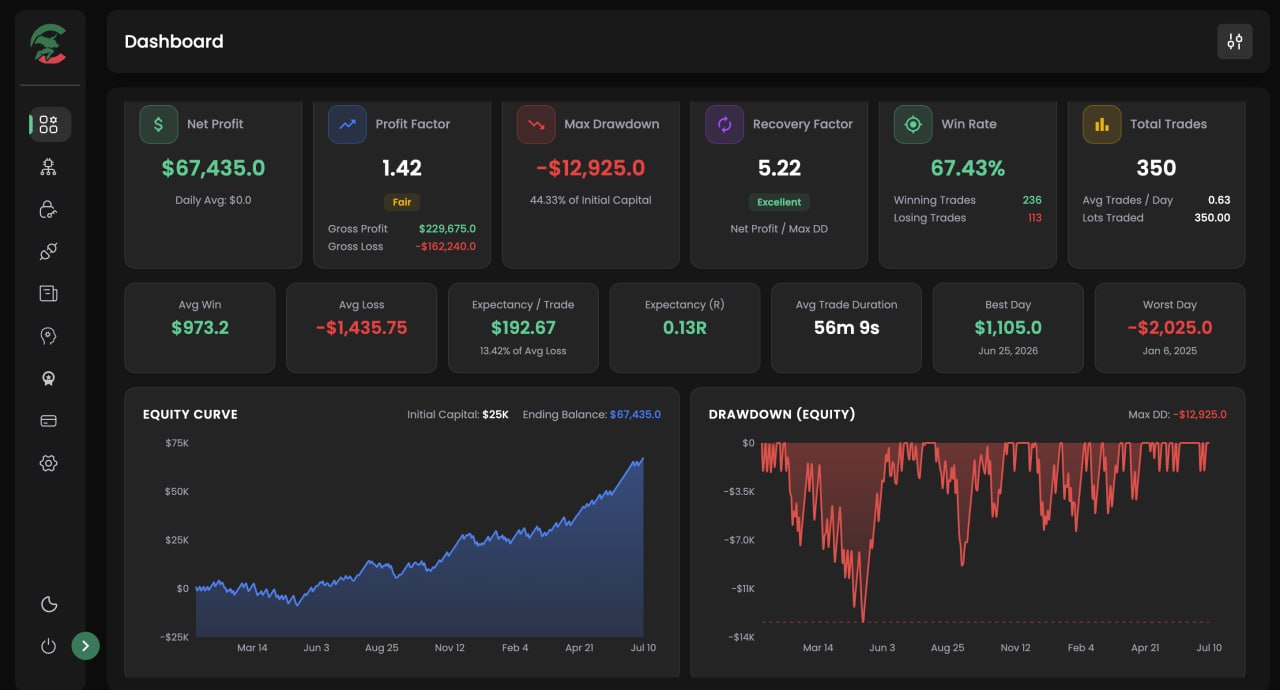This screenshot has width=1280, height=690.
Task: Click the Total Trades bar-chart icon
Action: 1102,124
